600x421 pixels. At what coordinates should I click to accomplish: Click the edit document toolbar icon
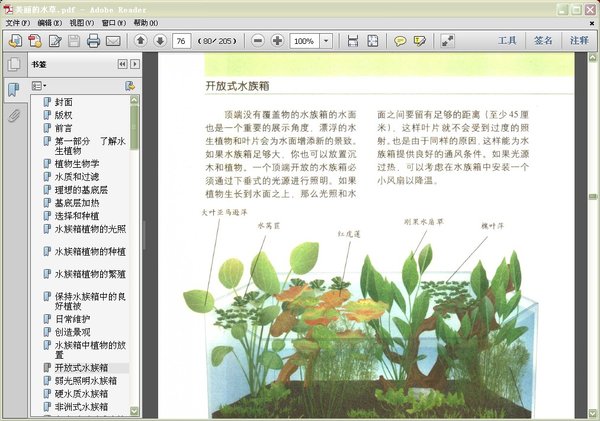tap(55, 41)
